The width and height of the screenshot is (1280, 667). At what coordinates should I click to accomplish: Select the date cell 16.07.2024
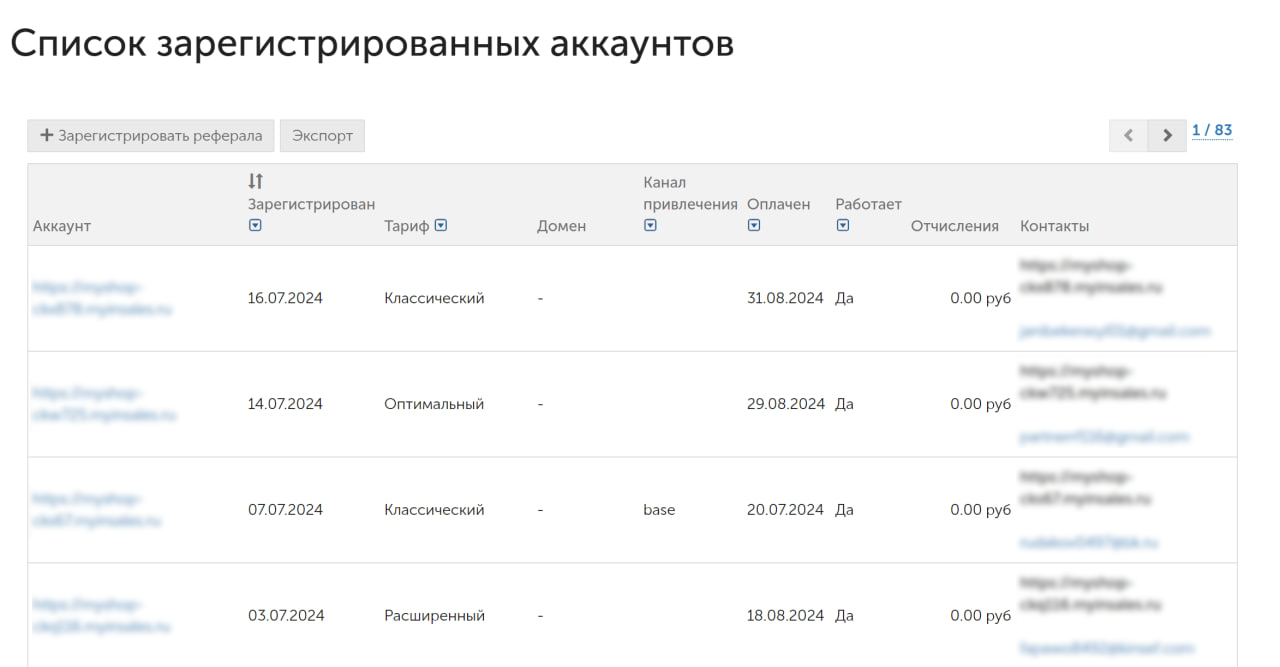(285, 298)
